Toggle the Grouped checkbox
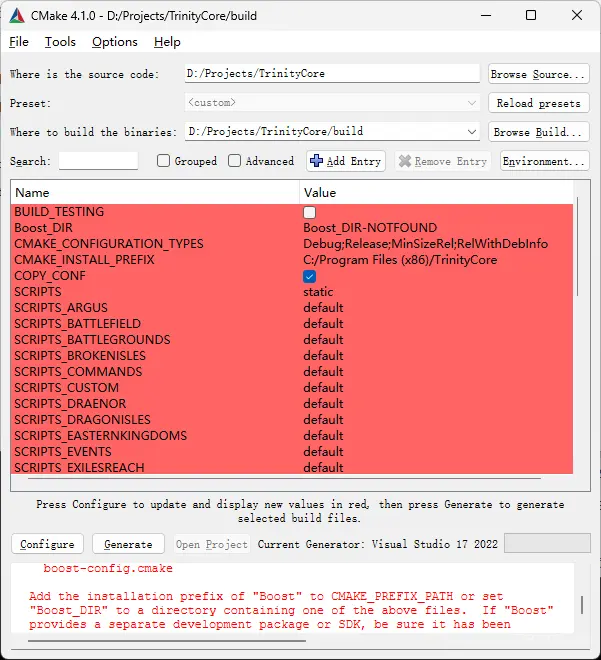 click(x=163, y=161)
